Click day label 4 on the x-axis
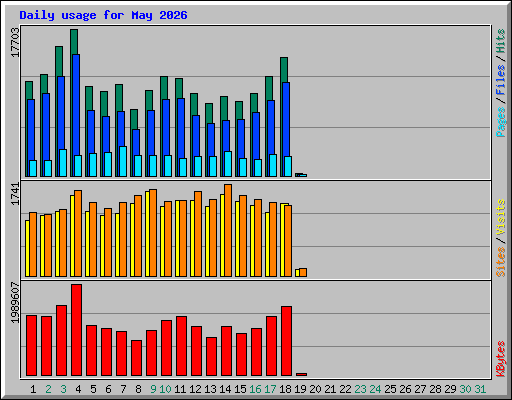 pyautogui.click(x=78, y=389)
